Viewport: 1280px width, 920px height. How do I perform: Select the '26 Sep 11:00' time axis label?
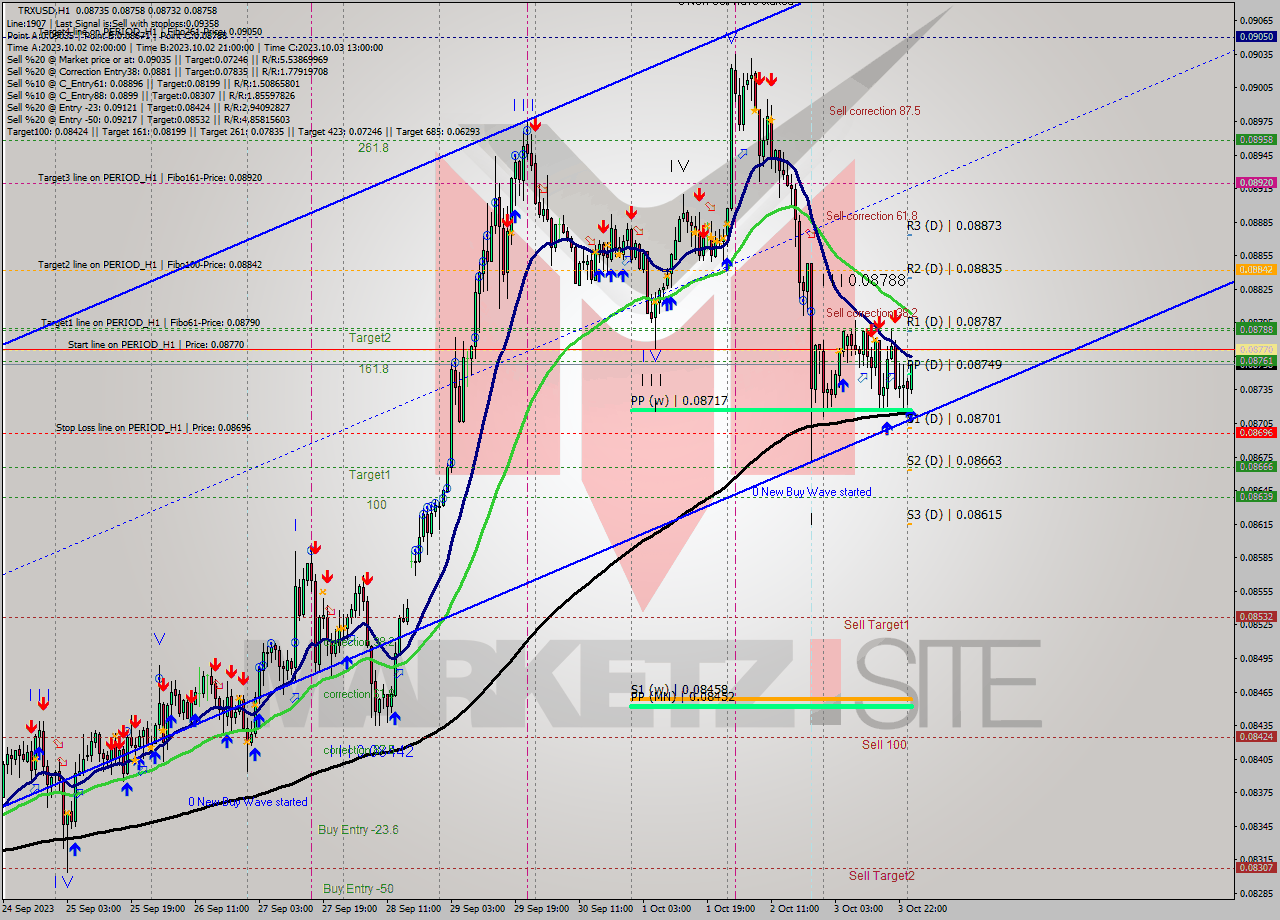[x=222, y=909]
